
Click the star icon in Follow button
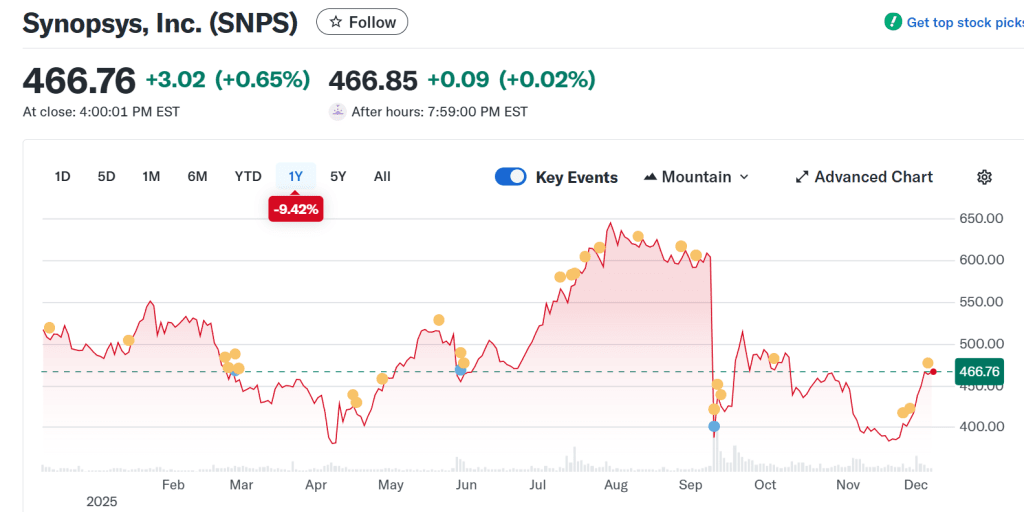click(336, 22)
